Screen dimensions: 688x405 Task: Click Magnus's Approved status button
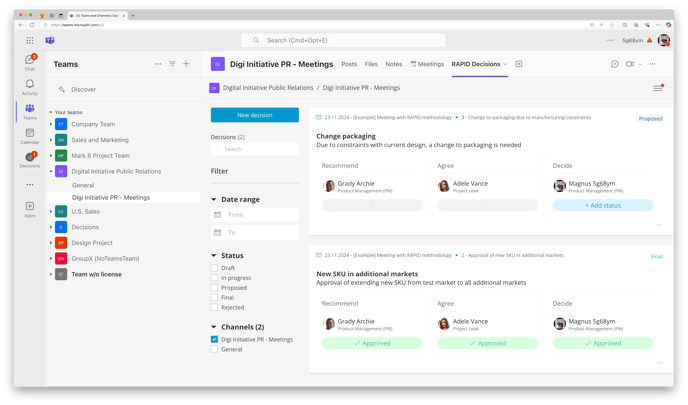(x=603, y=343)
